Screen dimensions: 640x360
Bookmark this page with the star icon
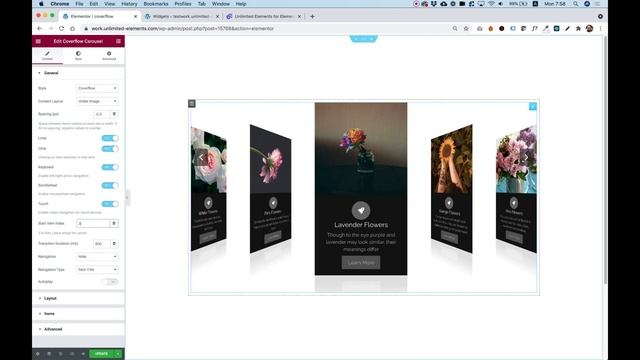click(466, 29)
